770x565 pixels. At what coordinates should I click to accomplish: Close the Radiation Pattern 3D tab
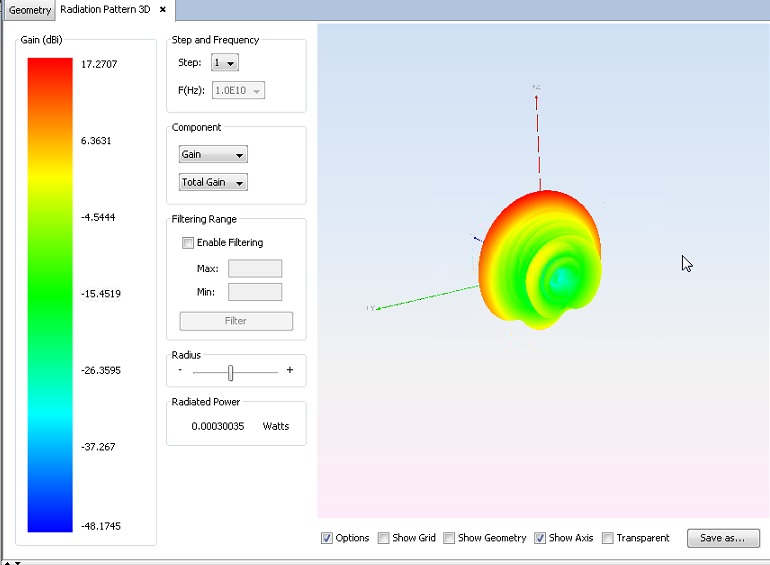pos(163,10)
